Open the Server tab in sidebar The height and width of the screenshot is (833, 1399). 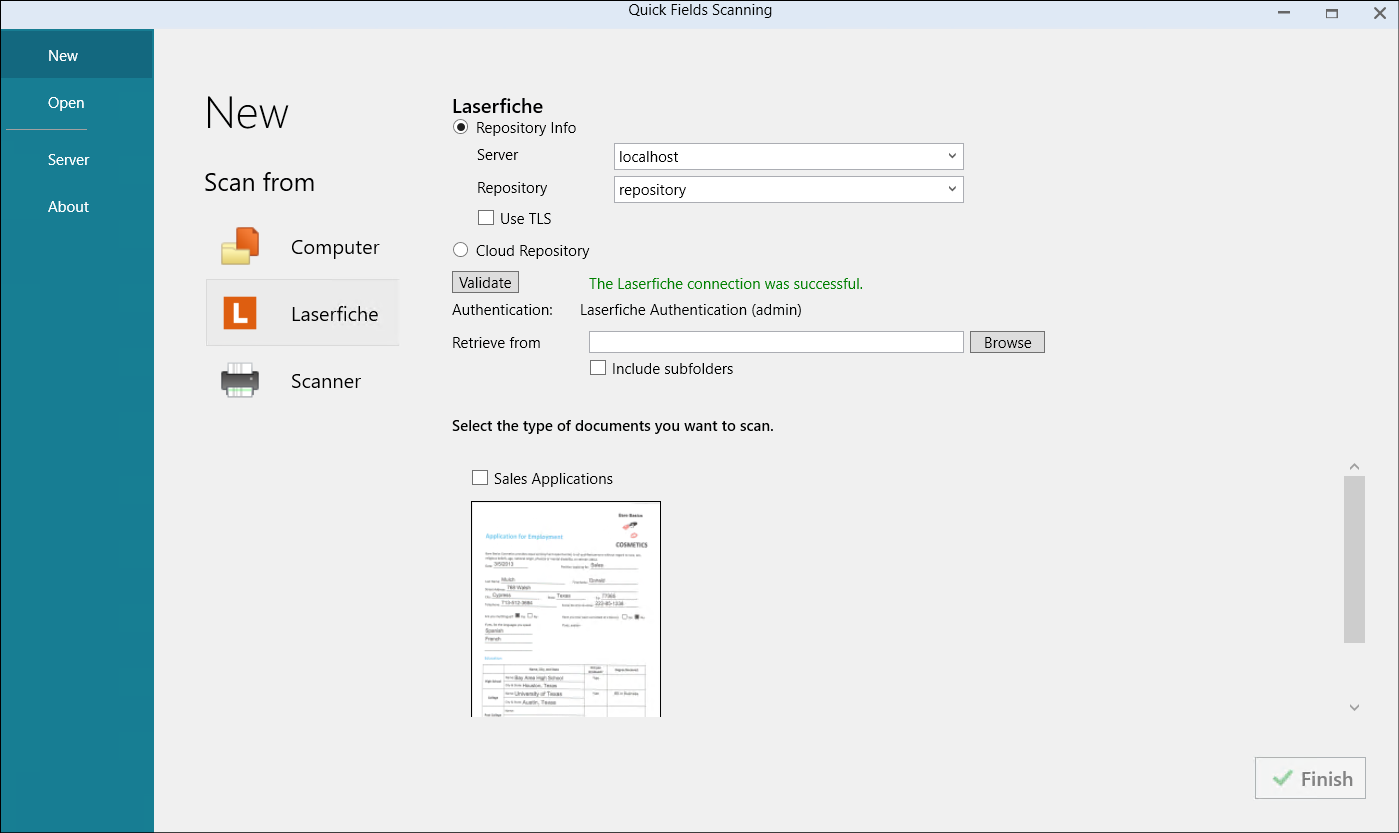(x=68, y=160)
